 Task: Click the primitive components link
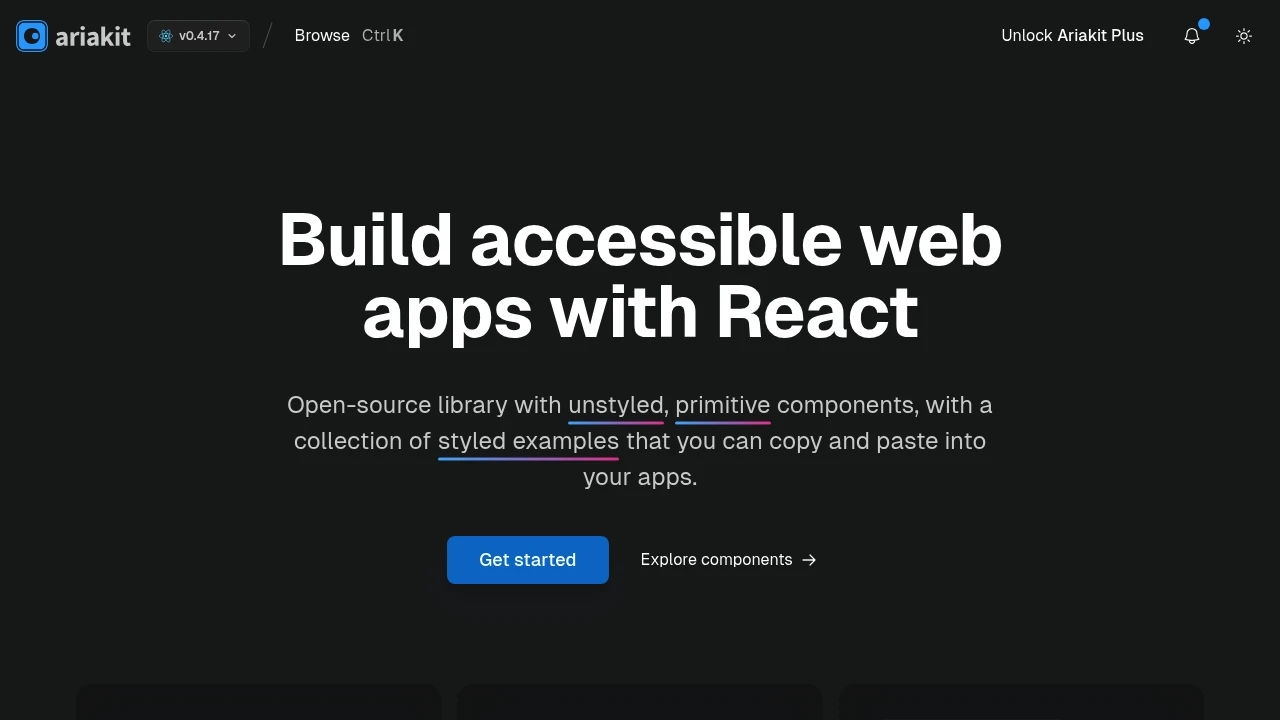click(722, 405)
